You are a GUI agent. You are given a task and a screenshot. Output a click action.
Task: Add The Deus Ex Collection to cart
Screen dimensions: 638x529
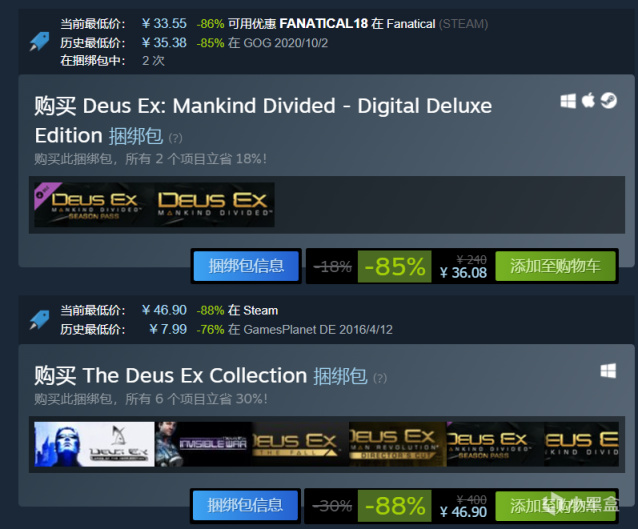point(555,505)
